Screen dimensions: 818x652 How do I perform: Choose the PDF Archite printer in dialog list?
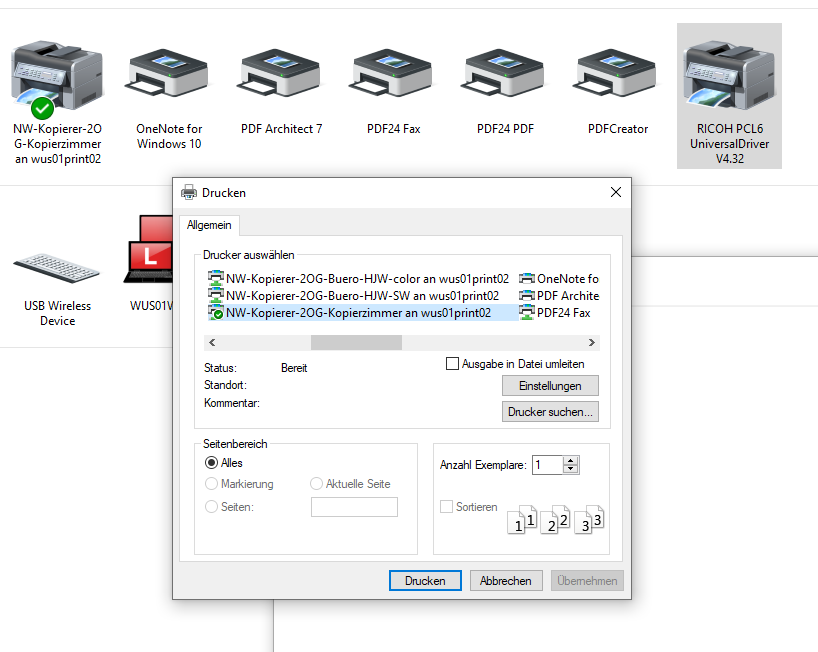(x=559, y=296)
